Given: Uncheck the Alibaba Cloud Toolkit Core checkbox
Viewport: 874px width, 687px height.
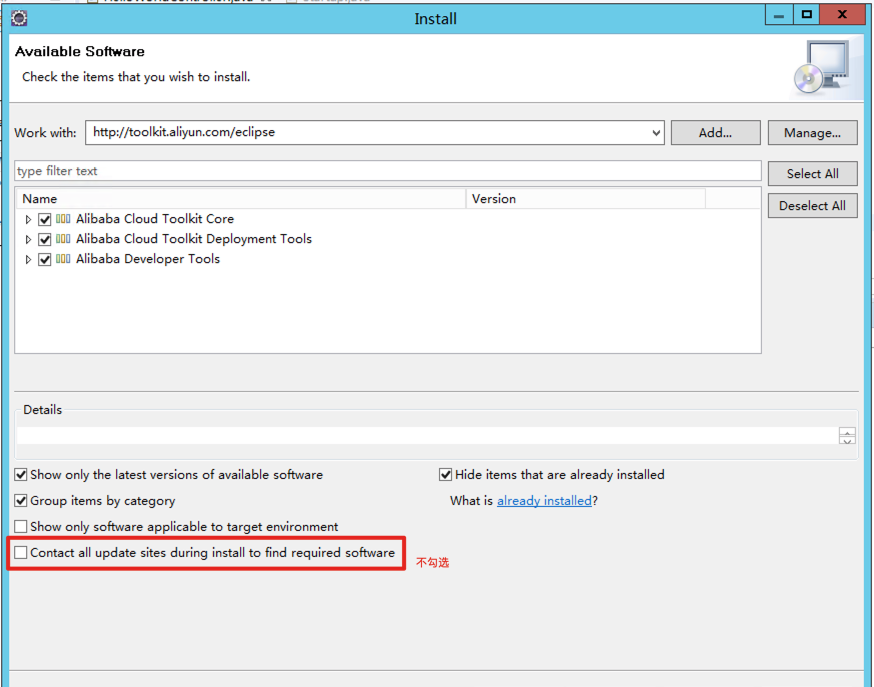Looking at the screenshot, I should tap(45, 220).
